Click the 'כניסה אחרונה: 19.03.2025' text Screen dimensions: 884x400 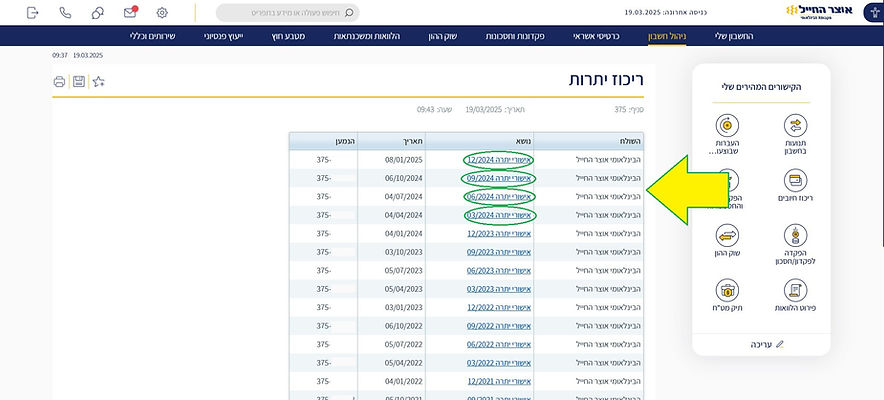666,11
